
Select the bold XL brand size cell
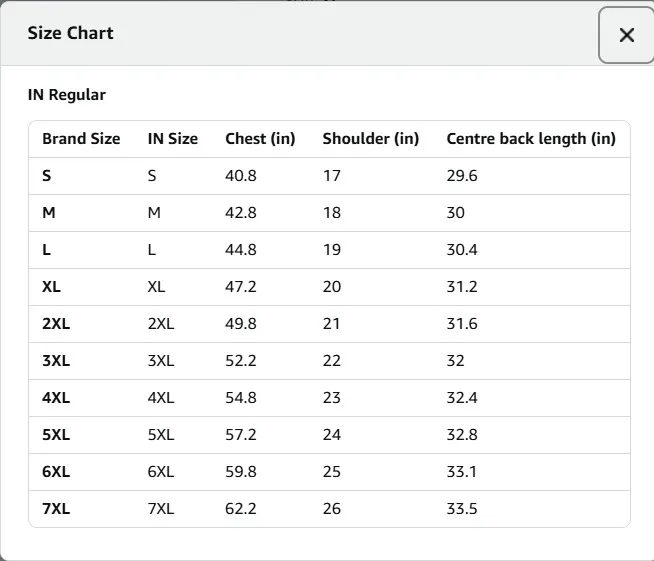click(x=52, y=287)
